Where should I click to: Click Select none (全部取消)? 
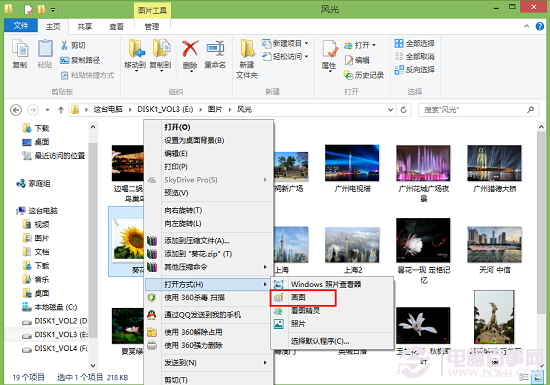[415, 56]
